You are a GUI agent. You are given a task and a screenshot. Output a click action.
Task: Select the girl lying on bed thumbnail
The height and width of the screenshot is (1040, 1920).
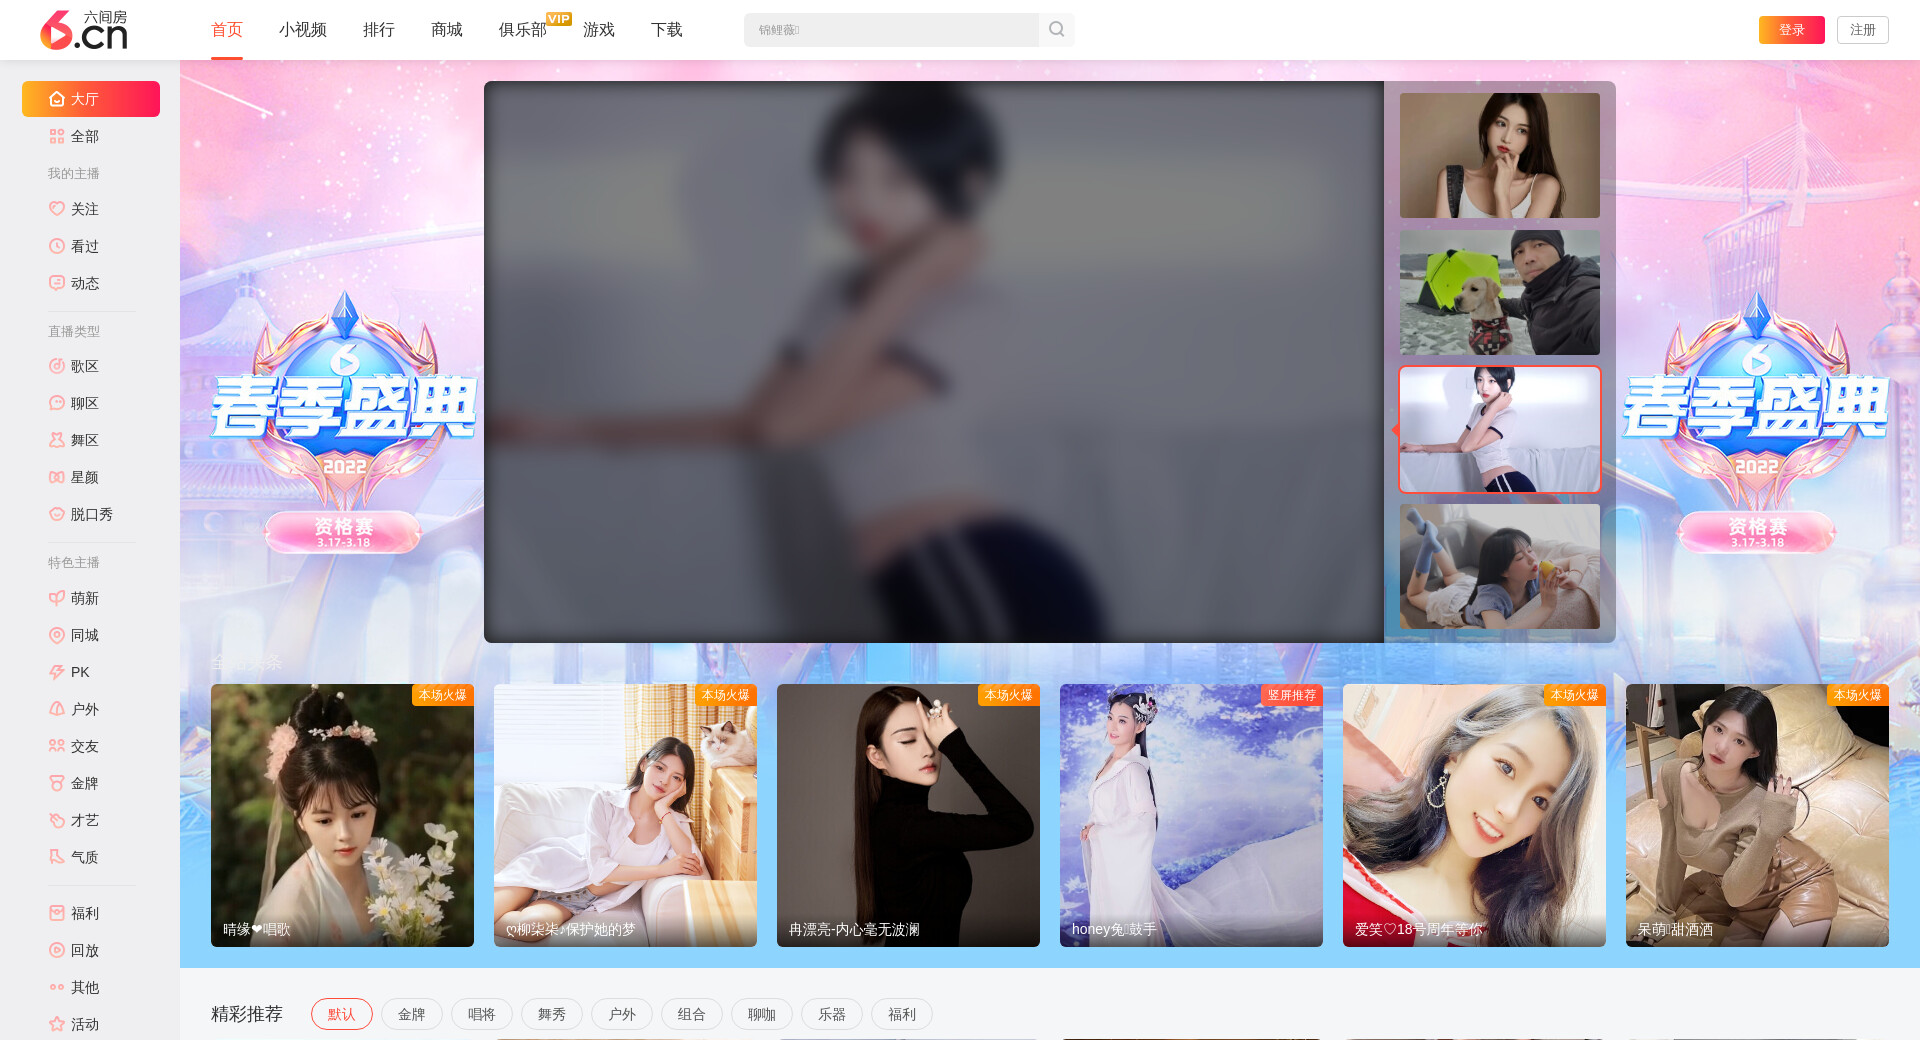[x=1500, y=566]
